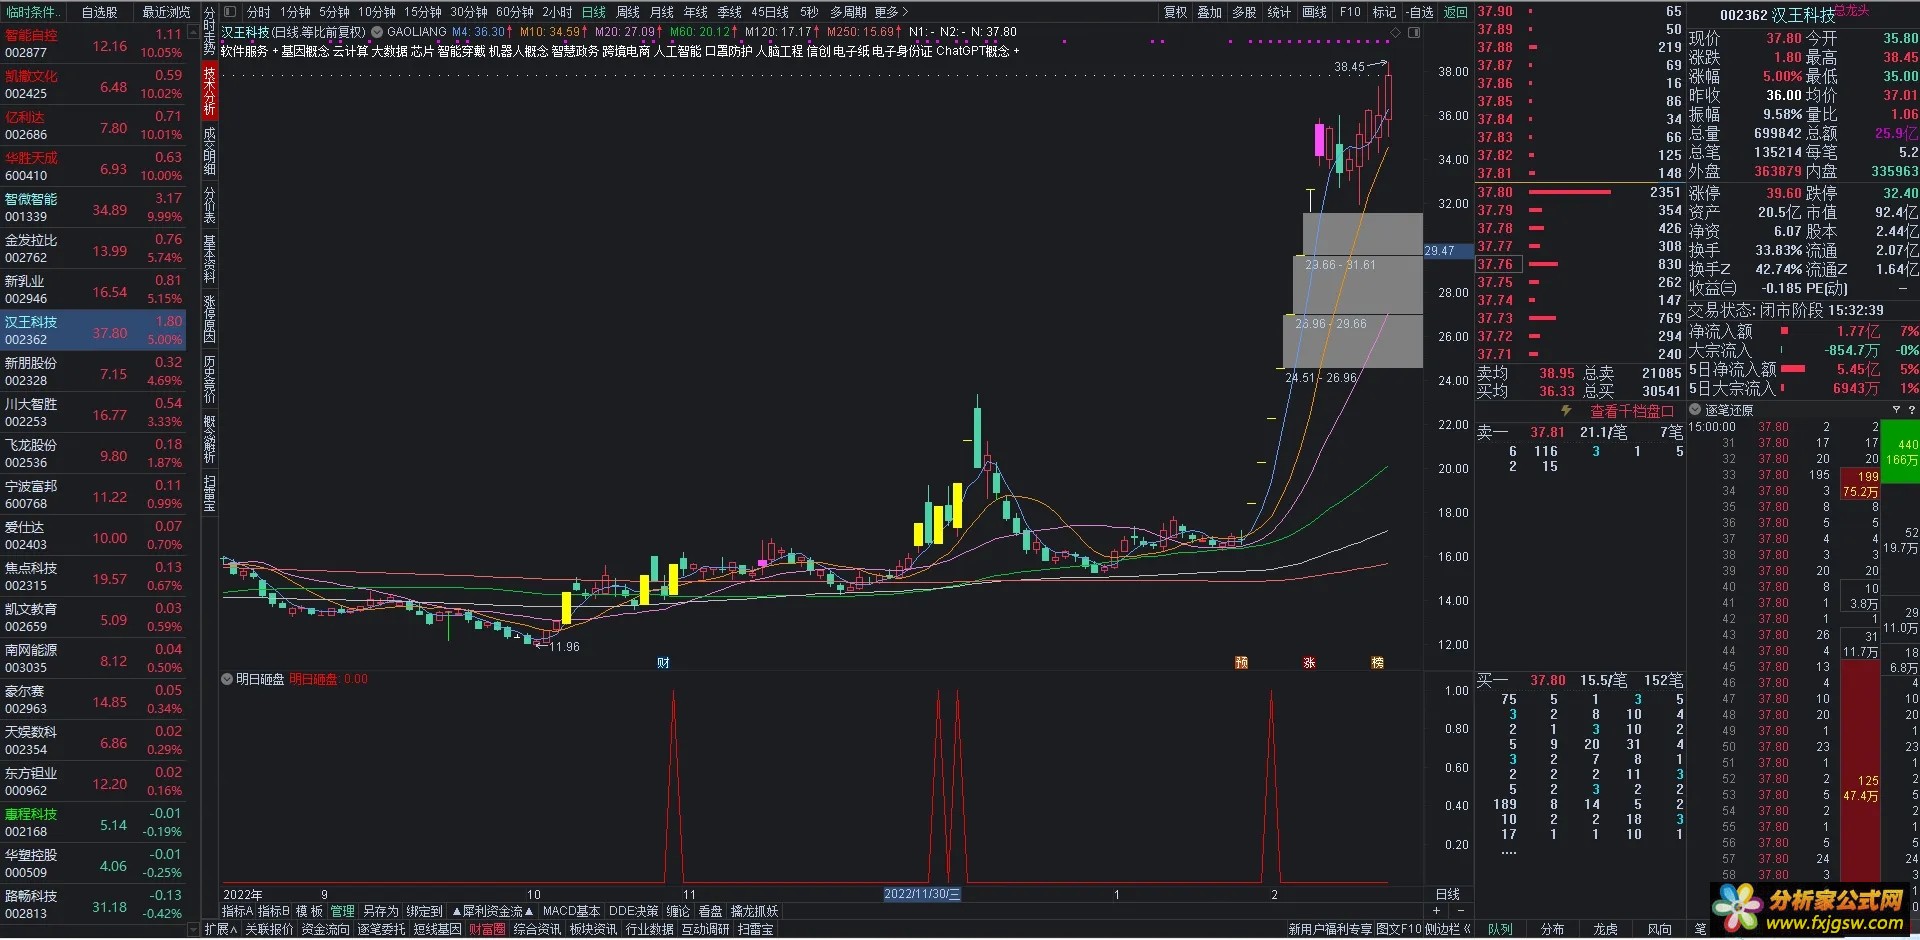1920x940 pixels.
Task: Click 新用户福利专享 link
Action: (x=1330, y=929)
